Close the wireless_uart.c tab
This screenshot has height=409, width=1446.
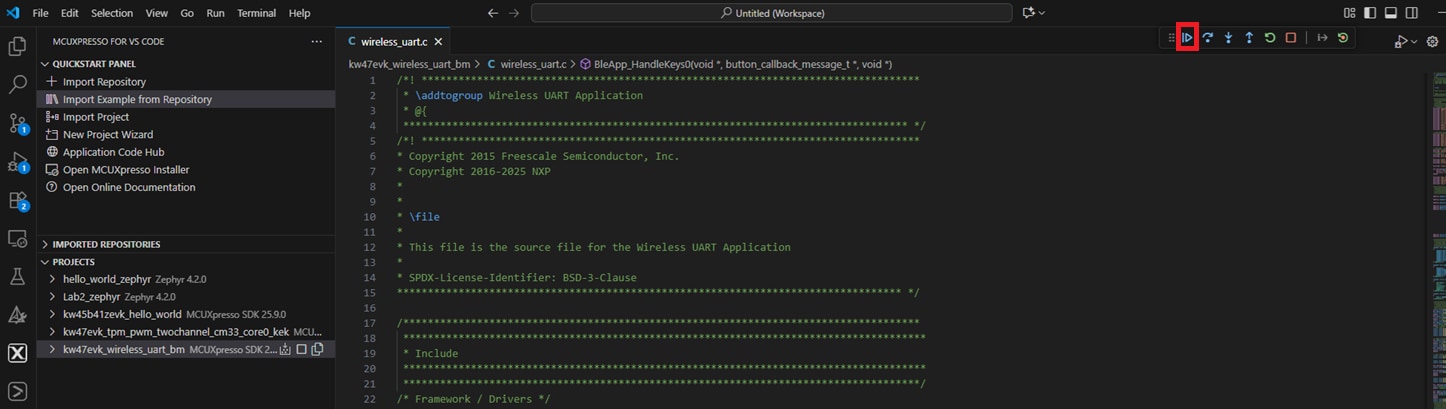click(438, 41)
